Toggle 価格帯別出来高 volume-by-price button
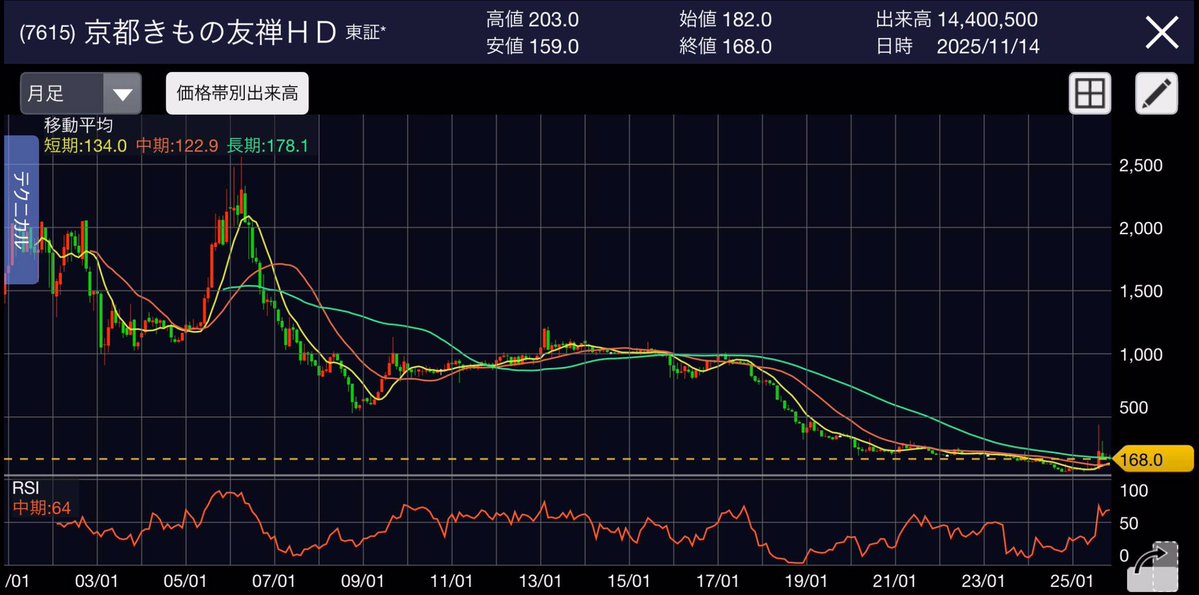The height and width of the screenshot is (595, 1199). pos(237,94)
